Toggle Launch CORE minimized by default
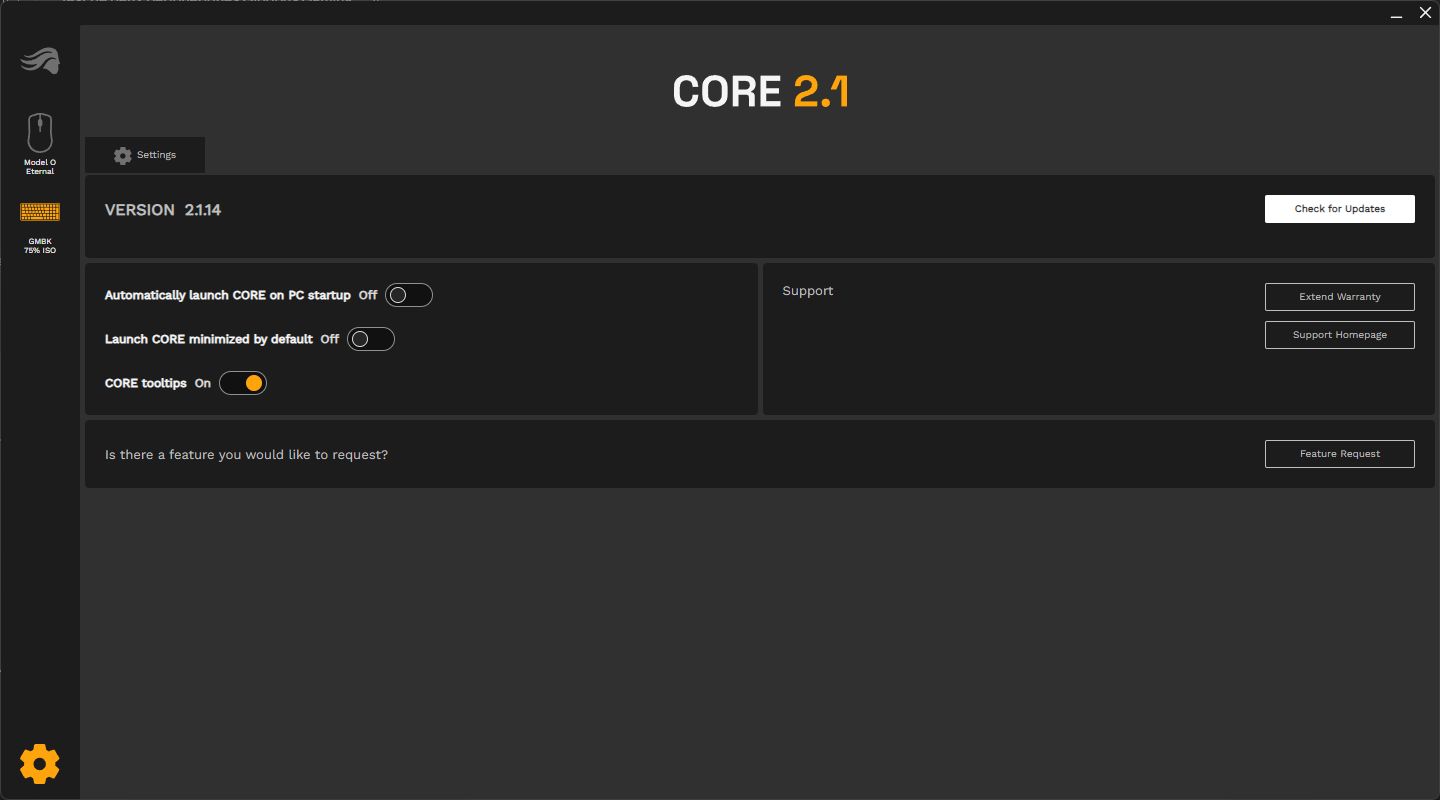Viewport: 1440px width, 800px height. (x=371, y=339)
